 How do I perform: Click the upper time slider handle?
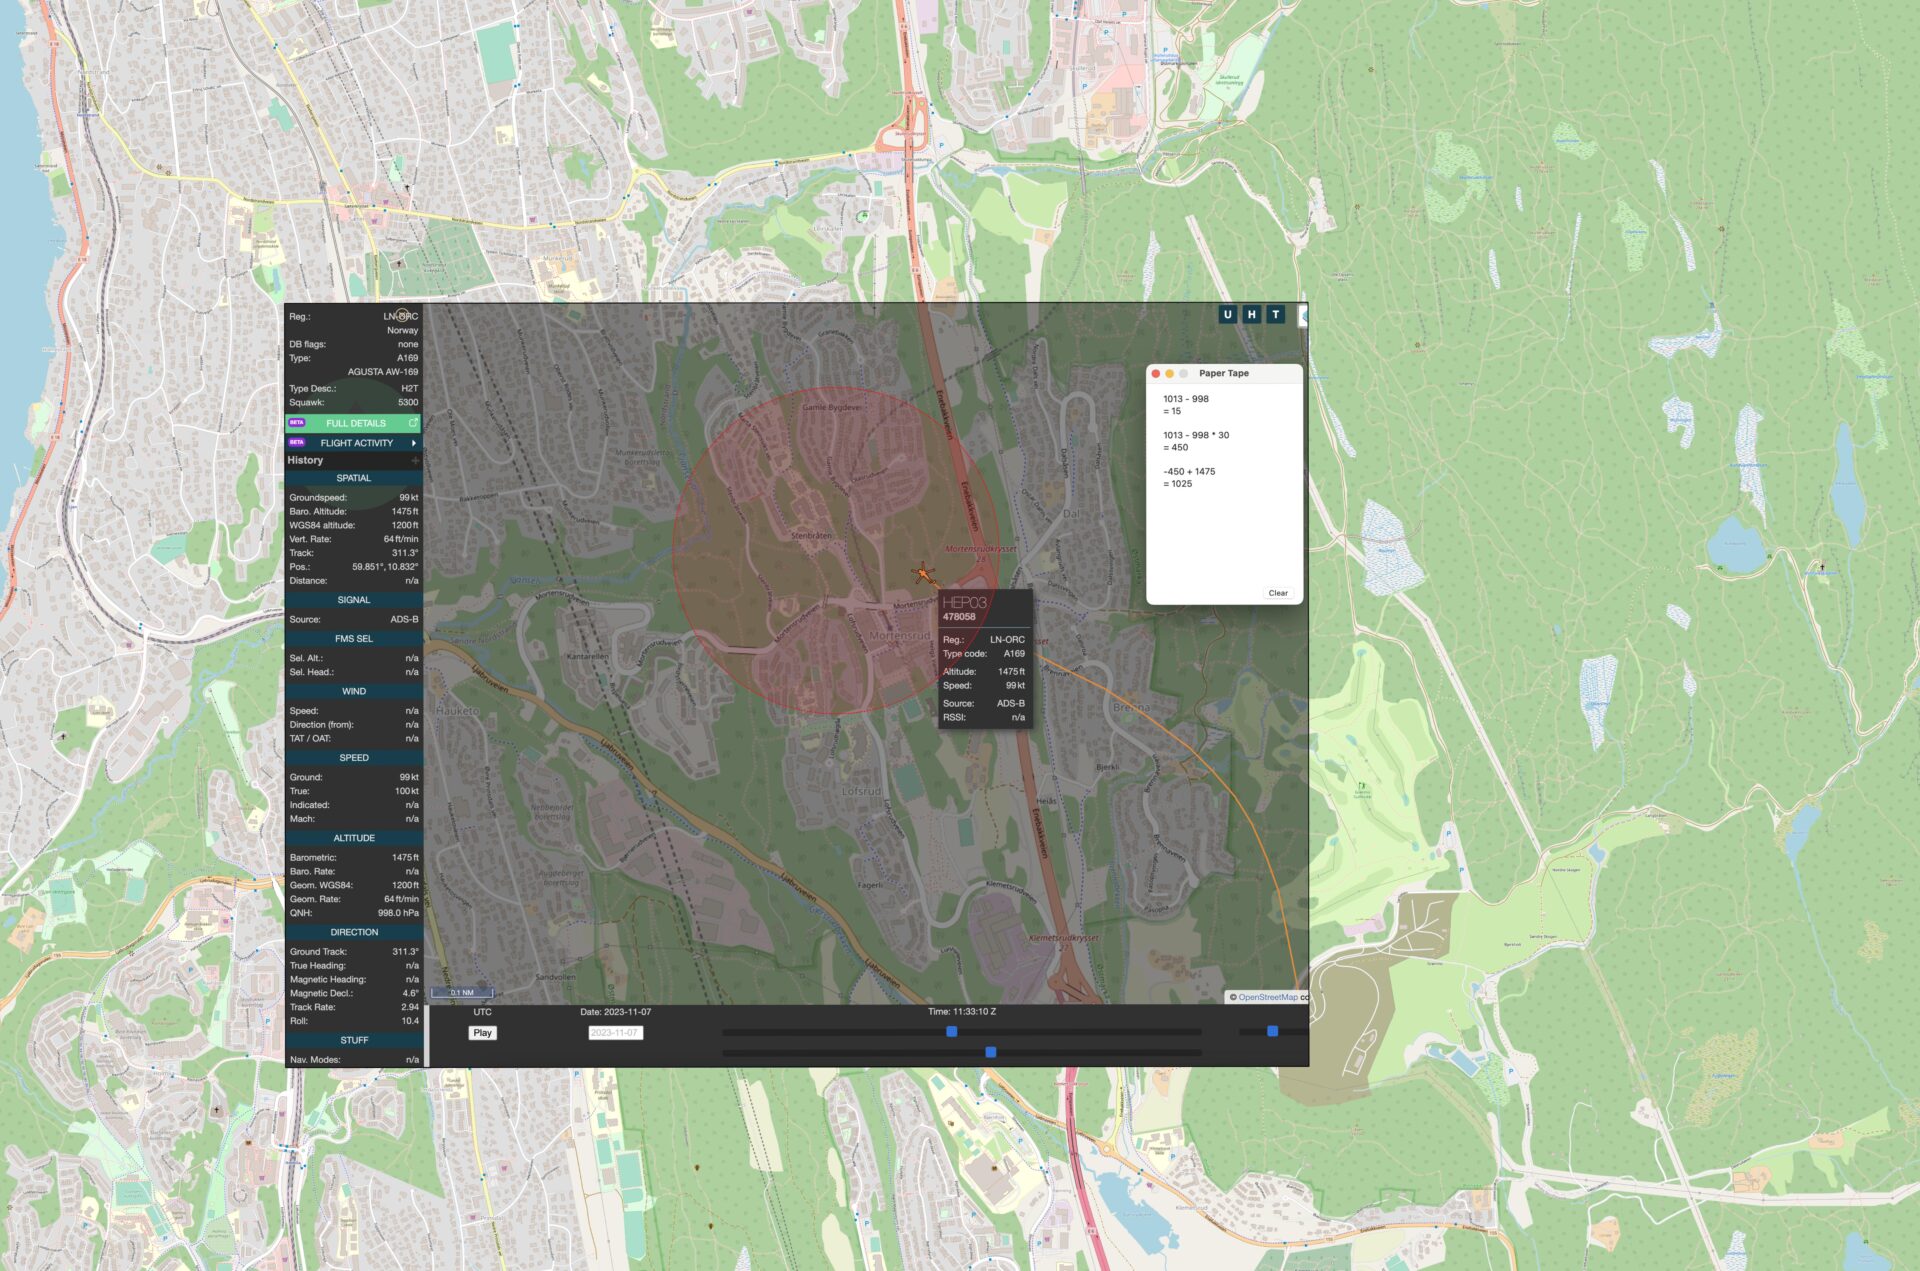pos(952,1031)
